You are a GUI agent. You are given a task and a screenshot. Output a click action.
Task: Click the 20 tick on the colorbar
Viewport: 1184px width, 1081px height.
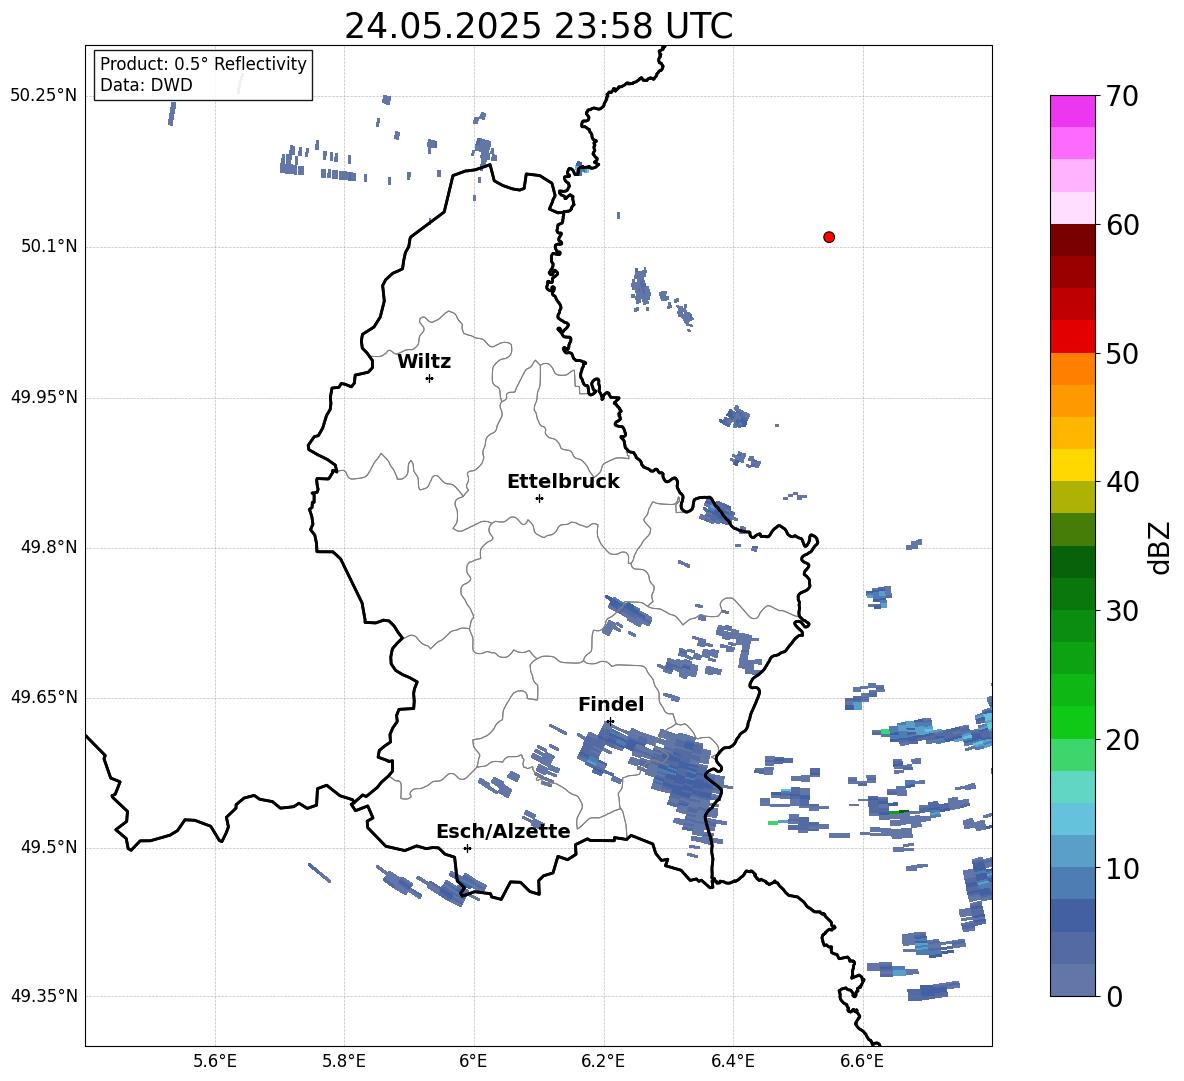1122,739
